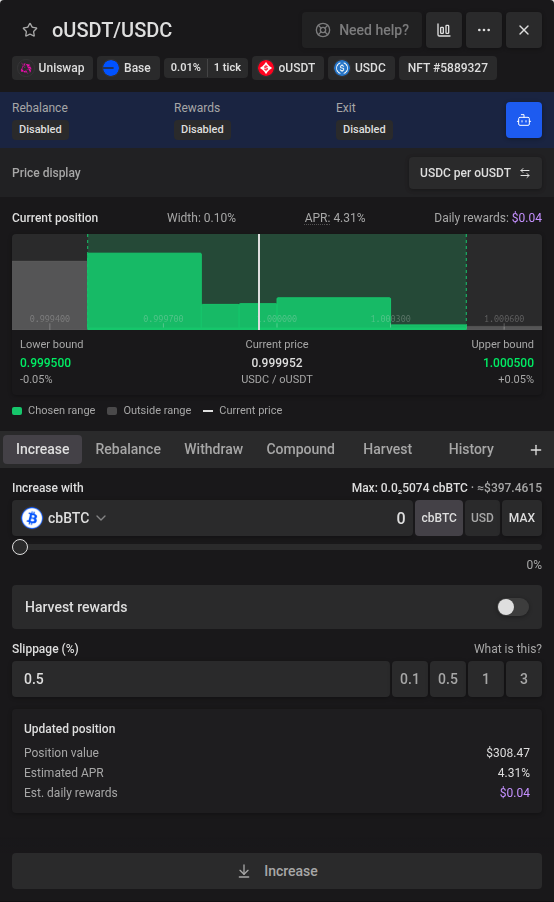This screenshot has width=554, height=902.
Task: Click the bottom Increase submit button
Action: (277, 871)
